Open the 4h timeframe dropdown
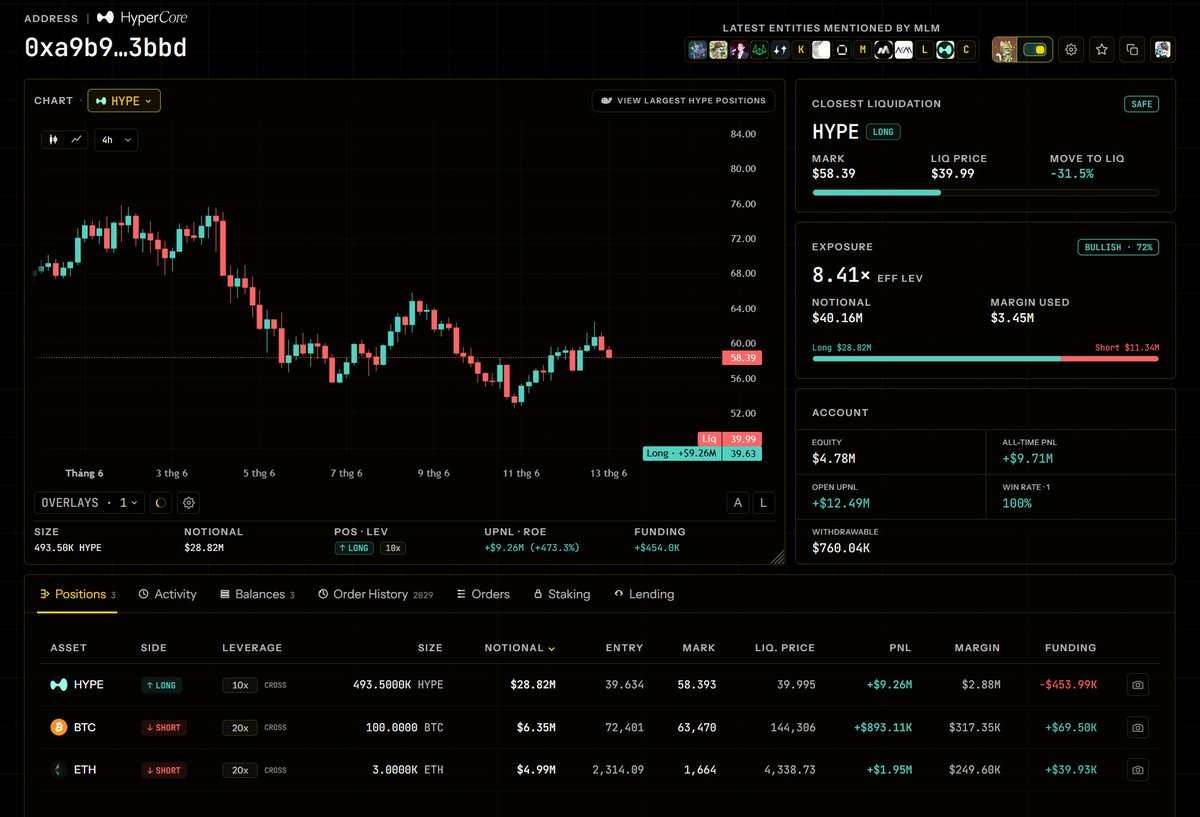 coord(116,140)
